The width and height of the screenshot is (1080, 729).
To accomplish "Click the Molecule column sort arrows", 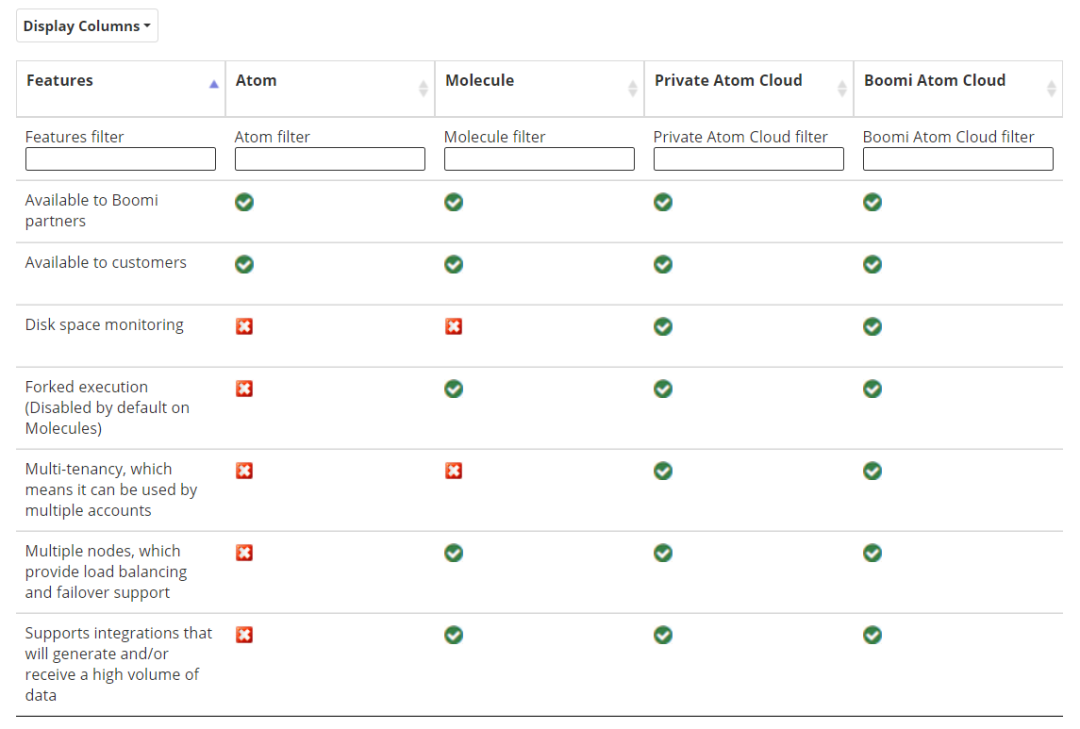I will point(632,88).
